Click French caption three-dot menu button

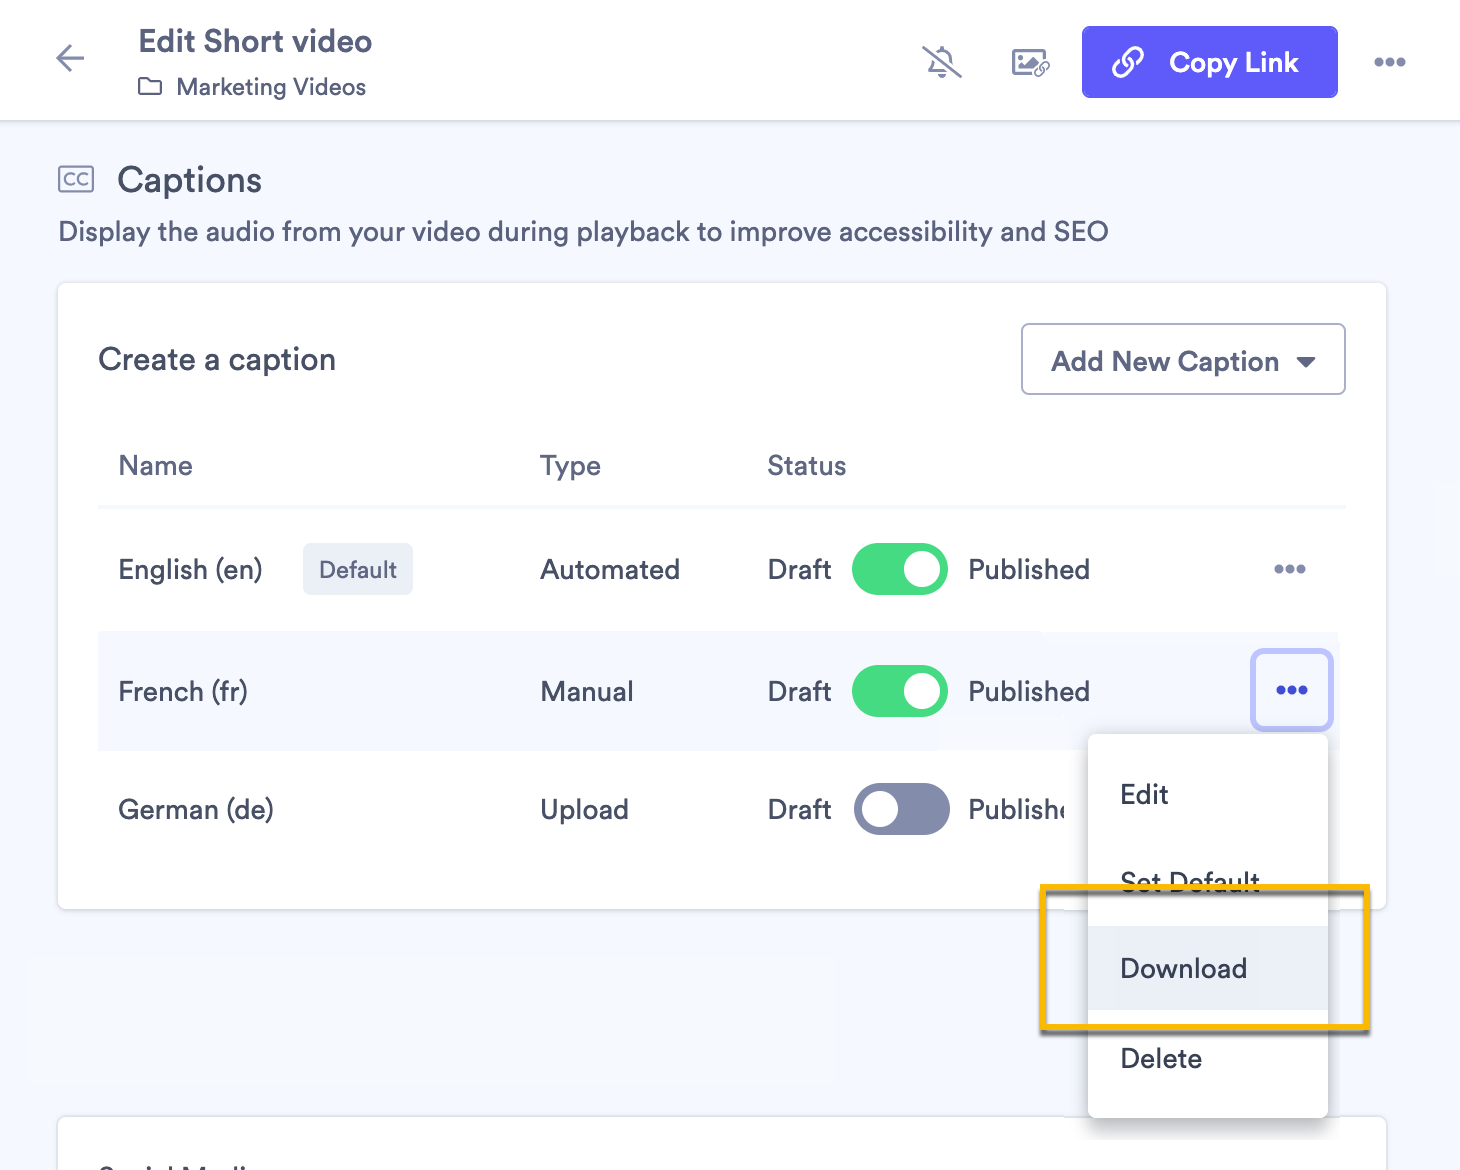(x=1291, y=690)
